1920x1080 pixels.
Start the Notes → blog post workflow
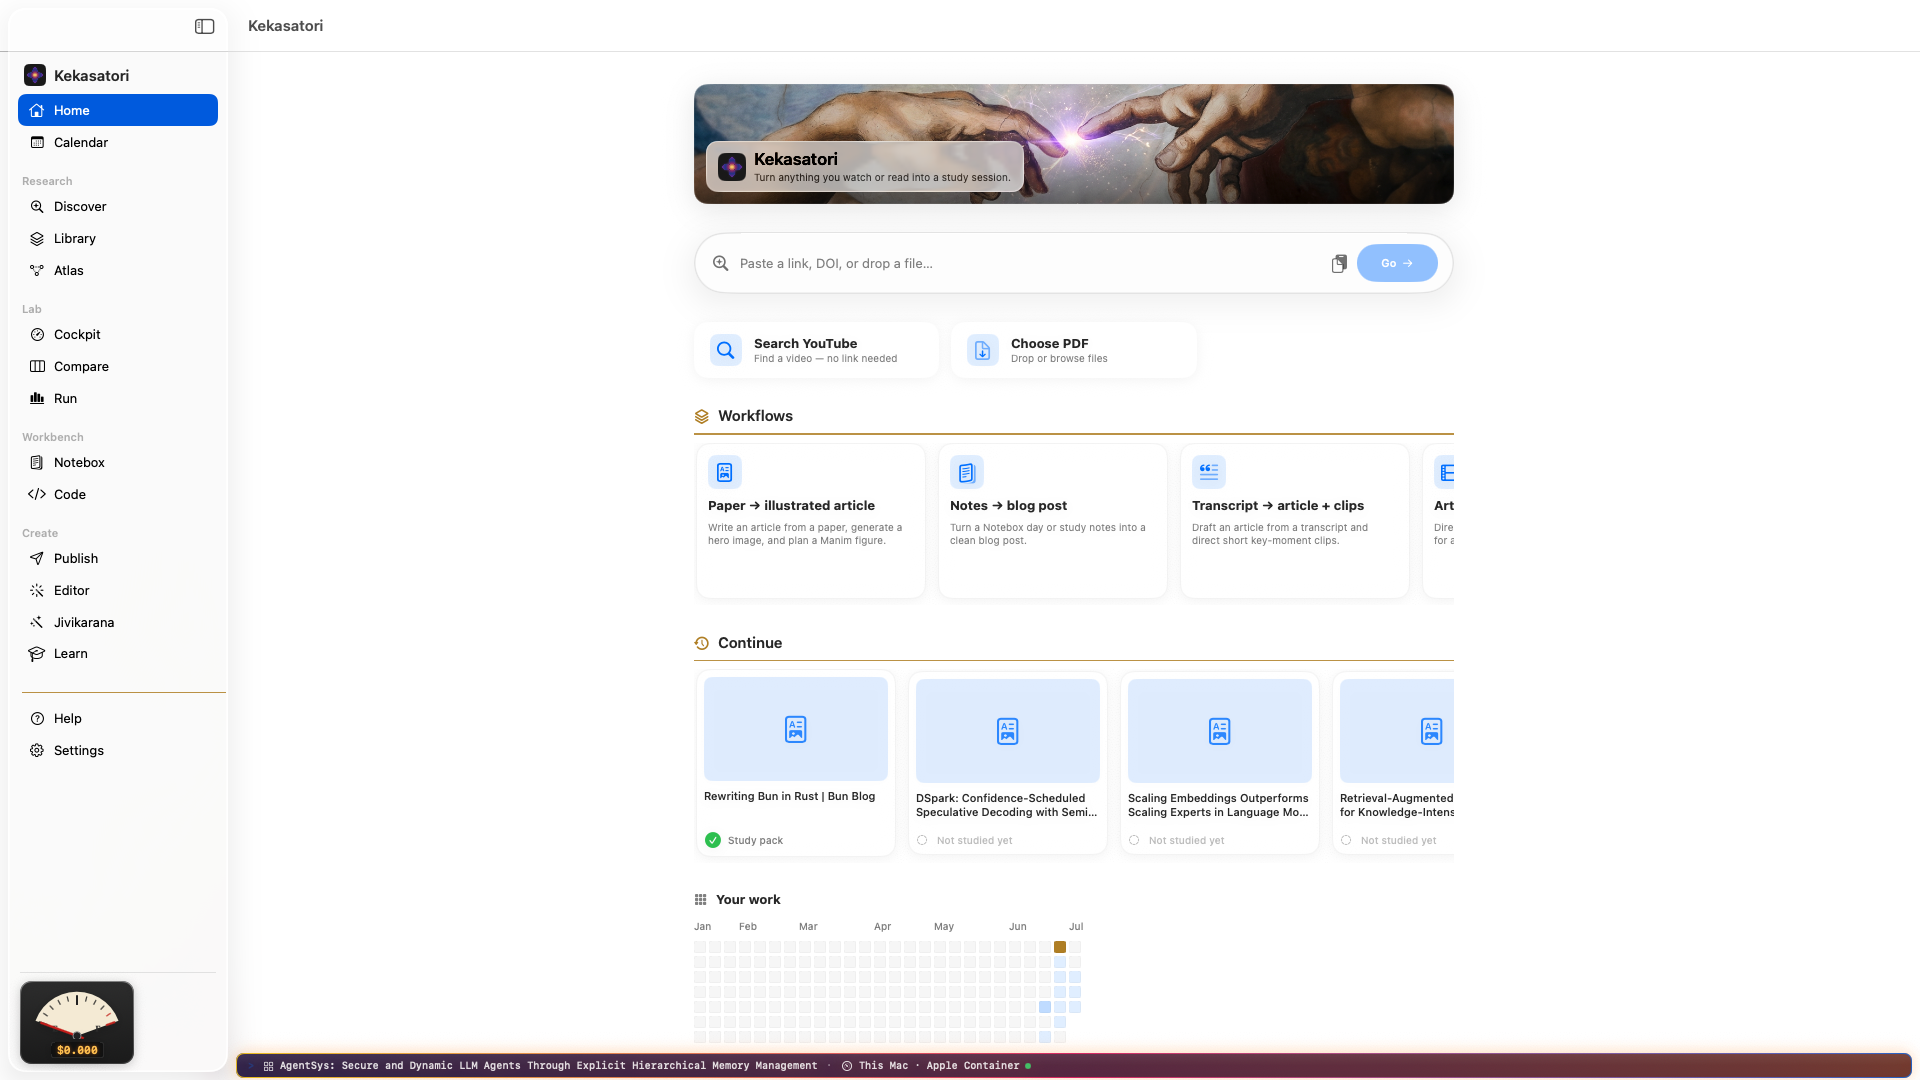click(1053, 521)
